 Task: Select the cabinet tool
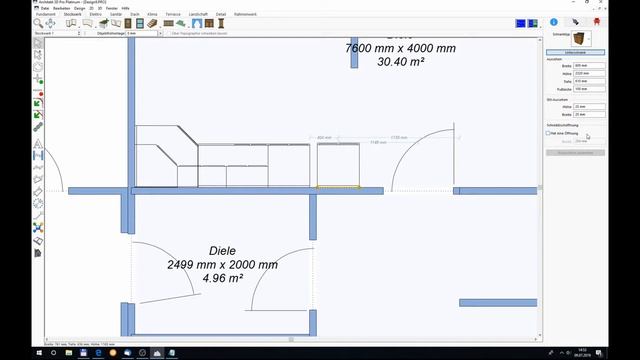pyautogui.click(x=209, y=23)
